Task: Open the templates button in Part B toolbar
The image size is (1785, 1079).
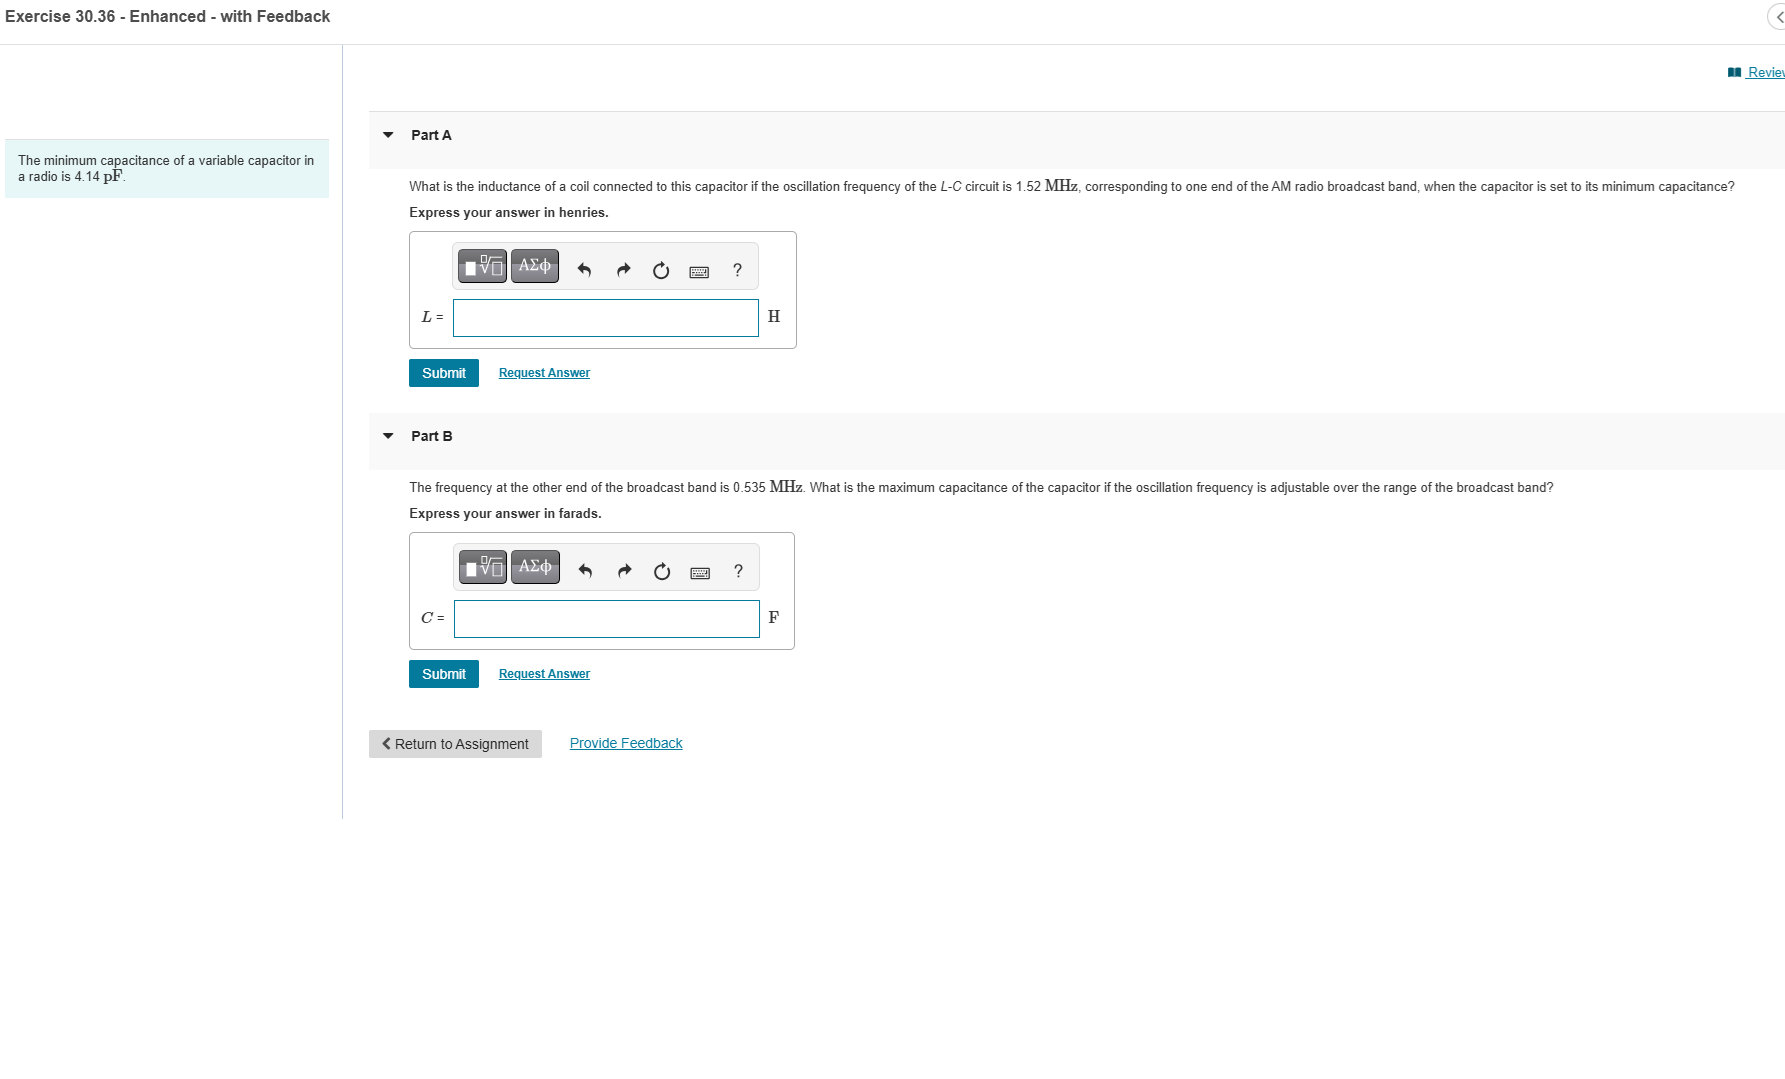Action: coord(483,567)
